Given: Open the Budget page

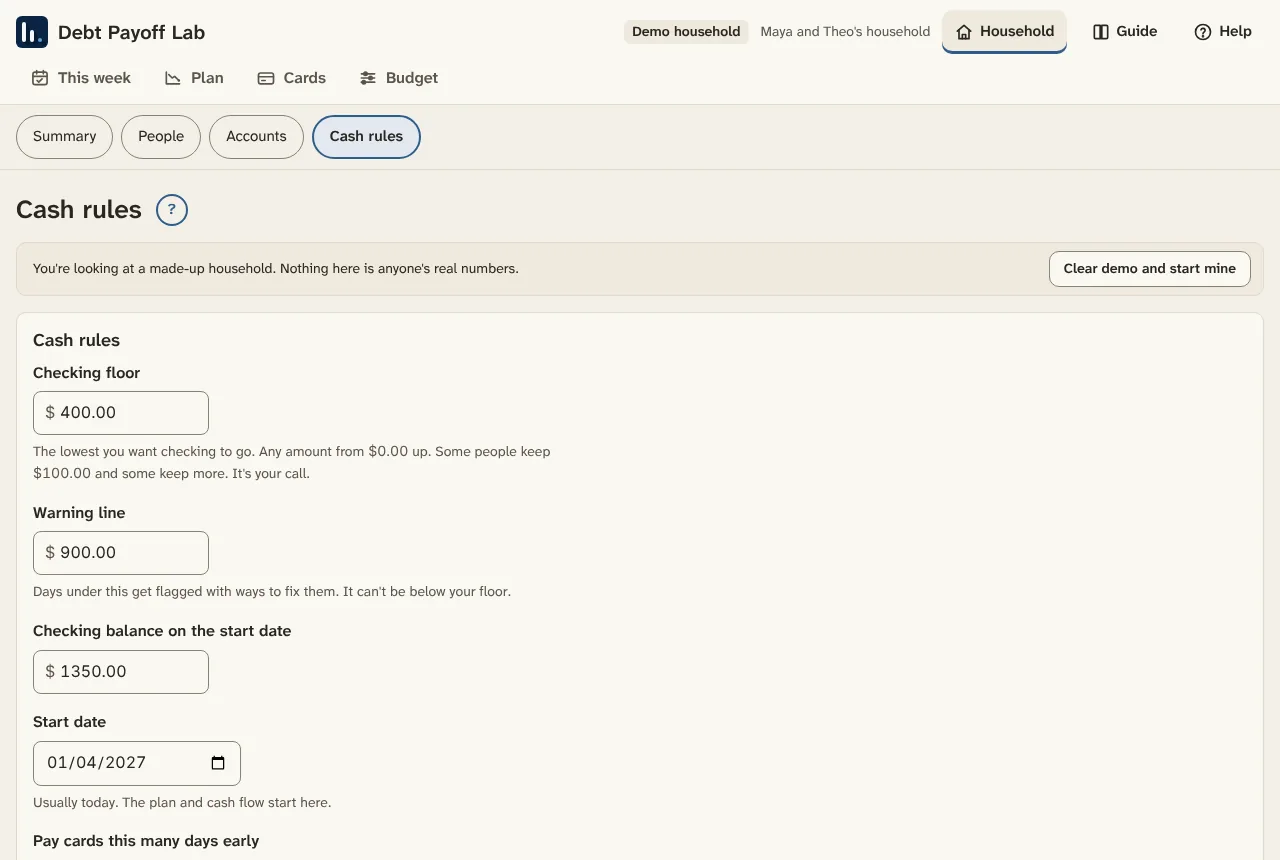Looking at the screenshot, I should (x=399, y=78).
